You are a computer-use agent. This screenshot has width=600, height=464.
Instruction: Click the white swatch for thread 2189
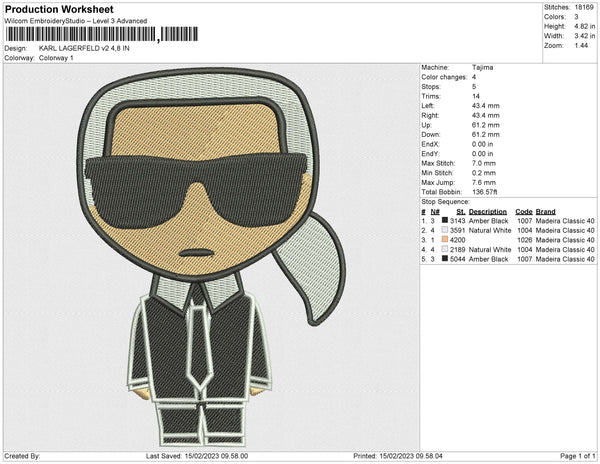click(445, 249)
